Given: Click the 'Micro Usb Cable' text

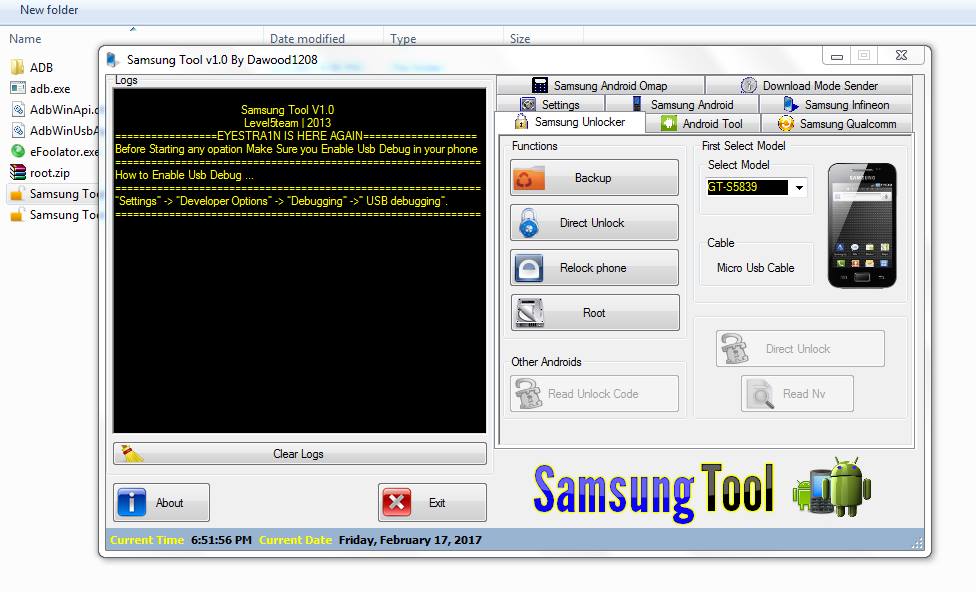Looking at the screenshot, I should tap(756, 268).
